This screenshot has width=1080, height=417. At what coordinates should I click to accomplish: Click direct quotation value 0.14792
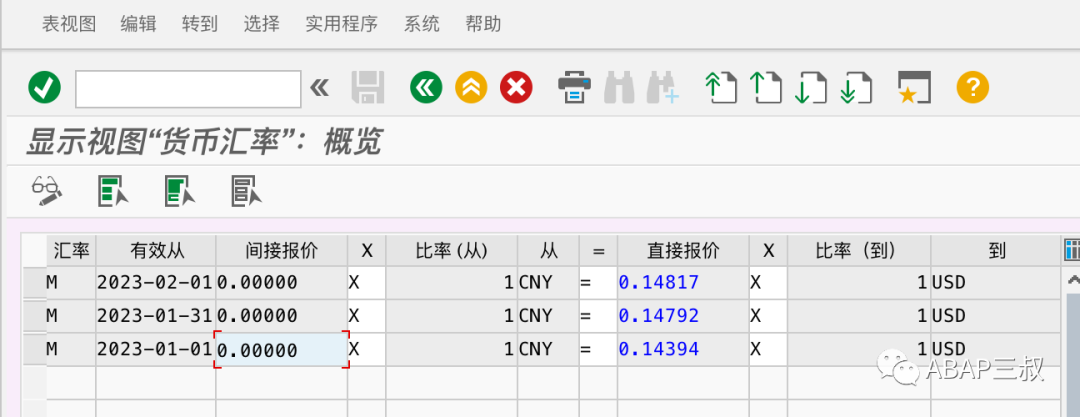point(683,316)
